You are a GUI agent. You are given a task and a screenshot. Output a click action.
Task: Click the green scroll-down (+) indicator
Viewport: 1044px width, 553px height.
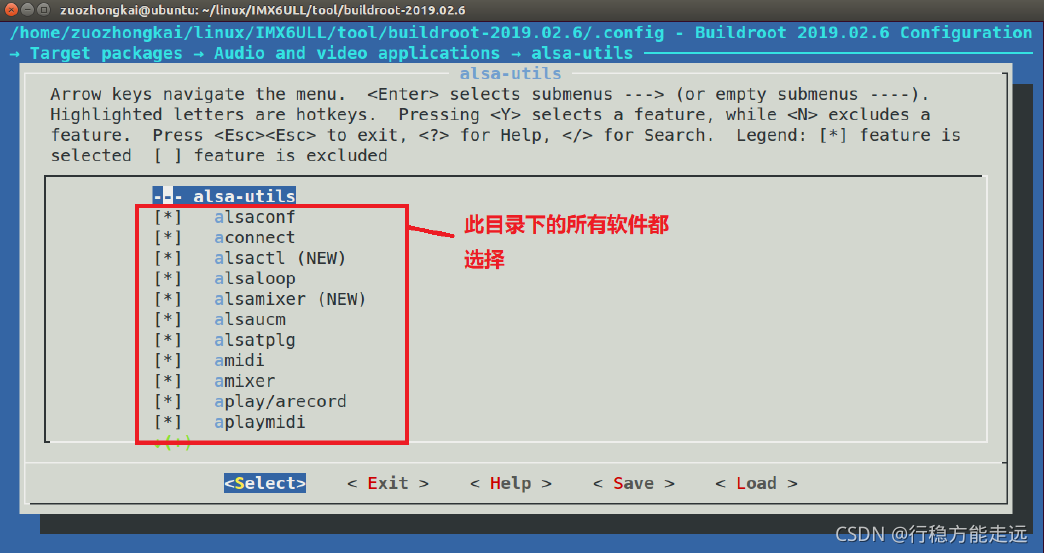(x=173, y=443)
